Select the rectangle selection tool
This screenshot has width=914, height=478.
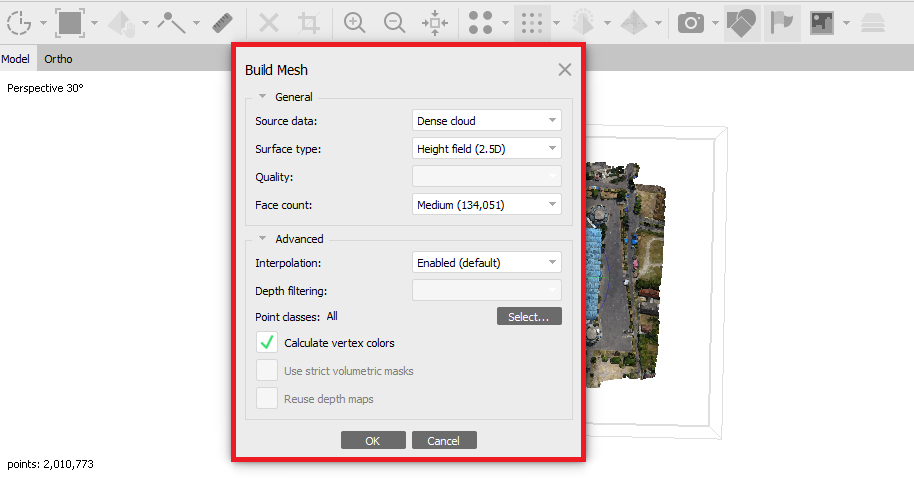click(70, 23)
